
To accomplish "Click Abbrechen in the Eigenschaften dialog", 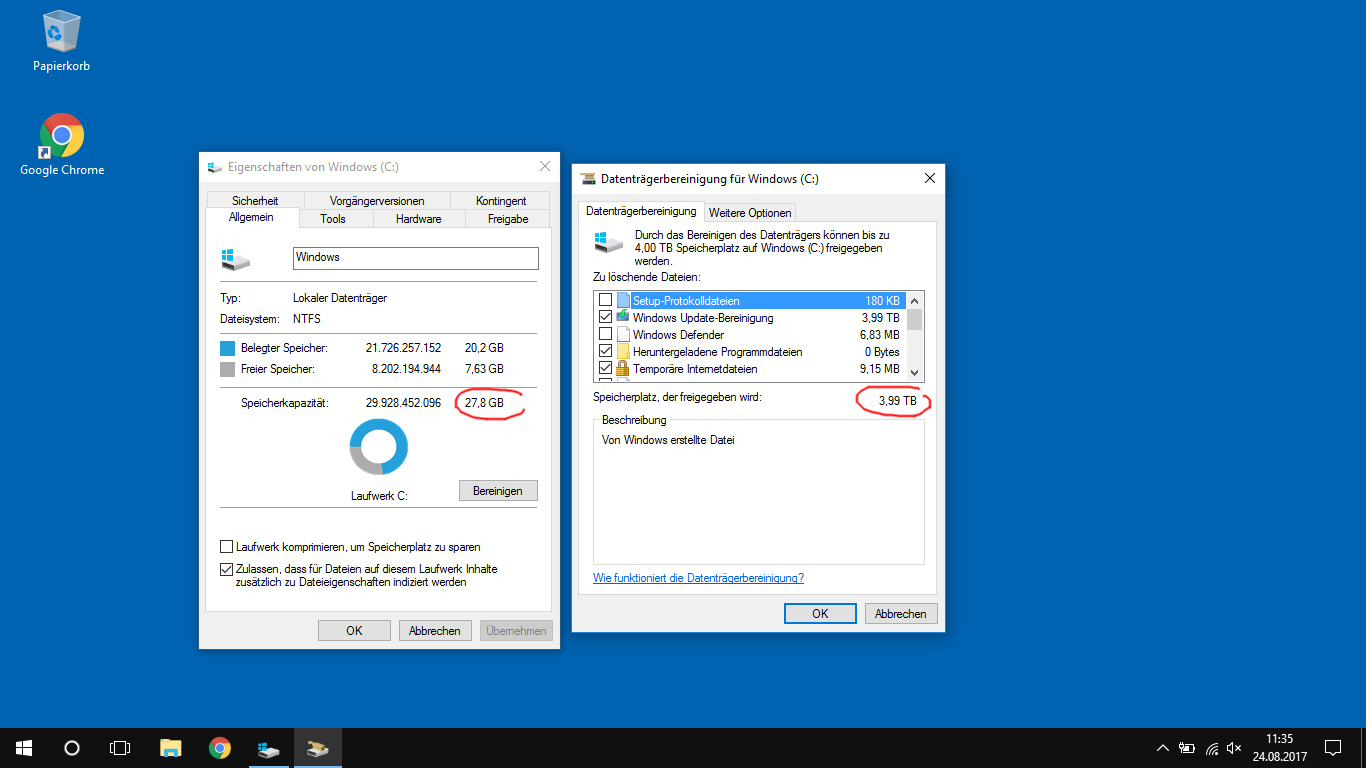I will pos(435,631).
